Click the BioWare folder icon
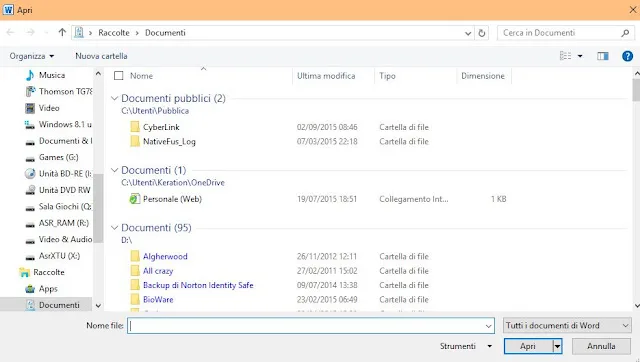The image size is (640, 362). coord(135,299)
